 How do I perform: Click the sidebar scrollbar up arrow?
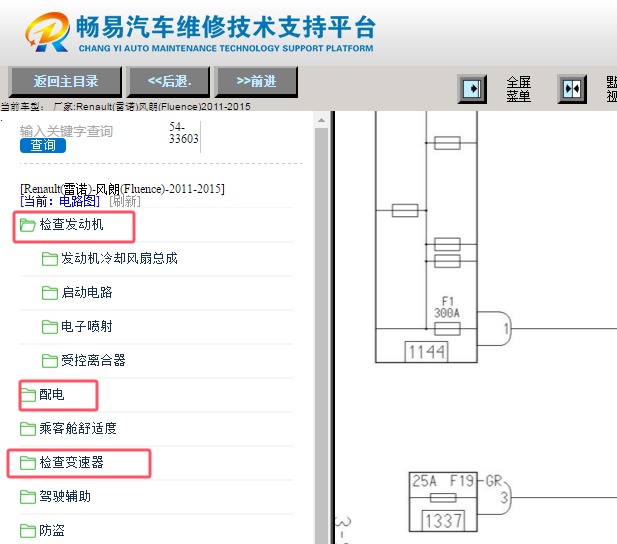321,120
